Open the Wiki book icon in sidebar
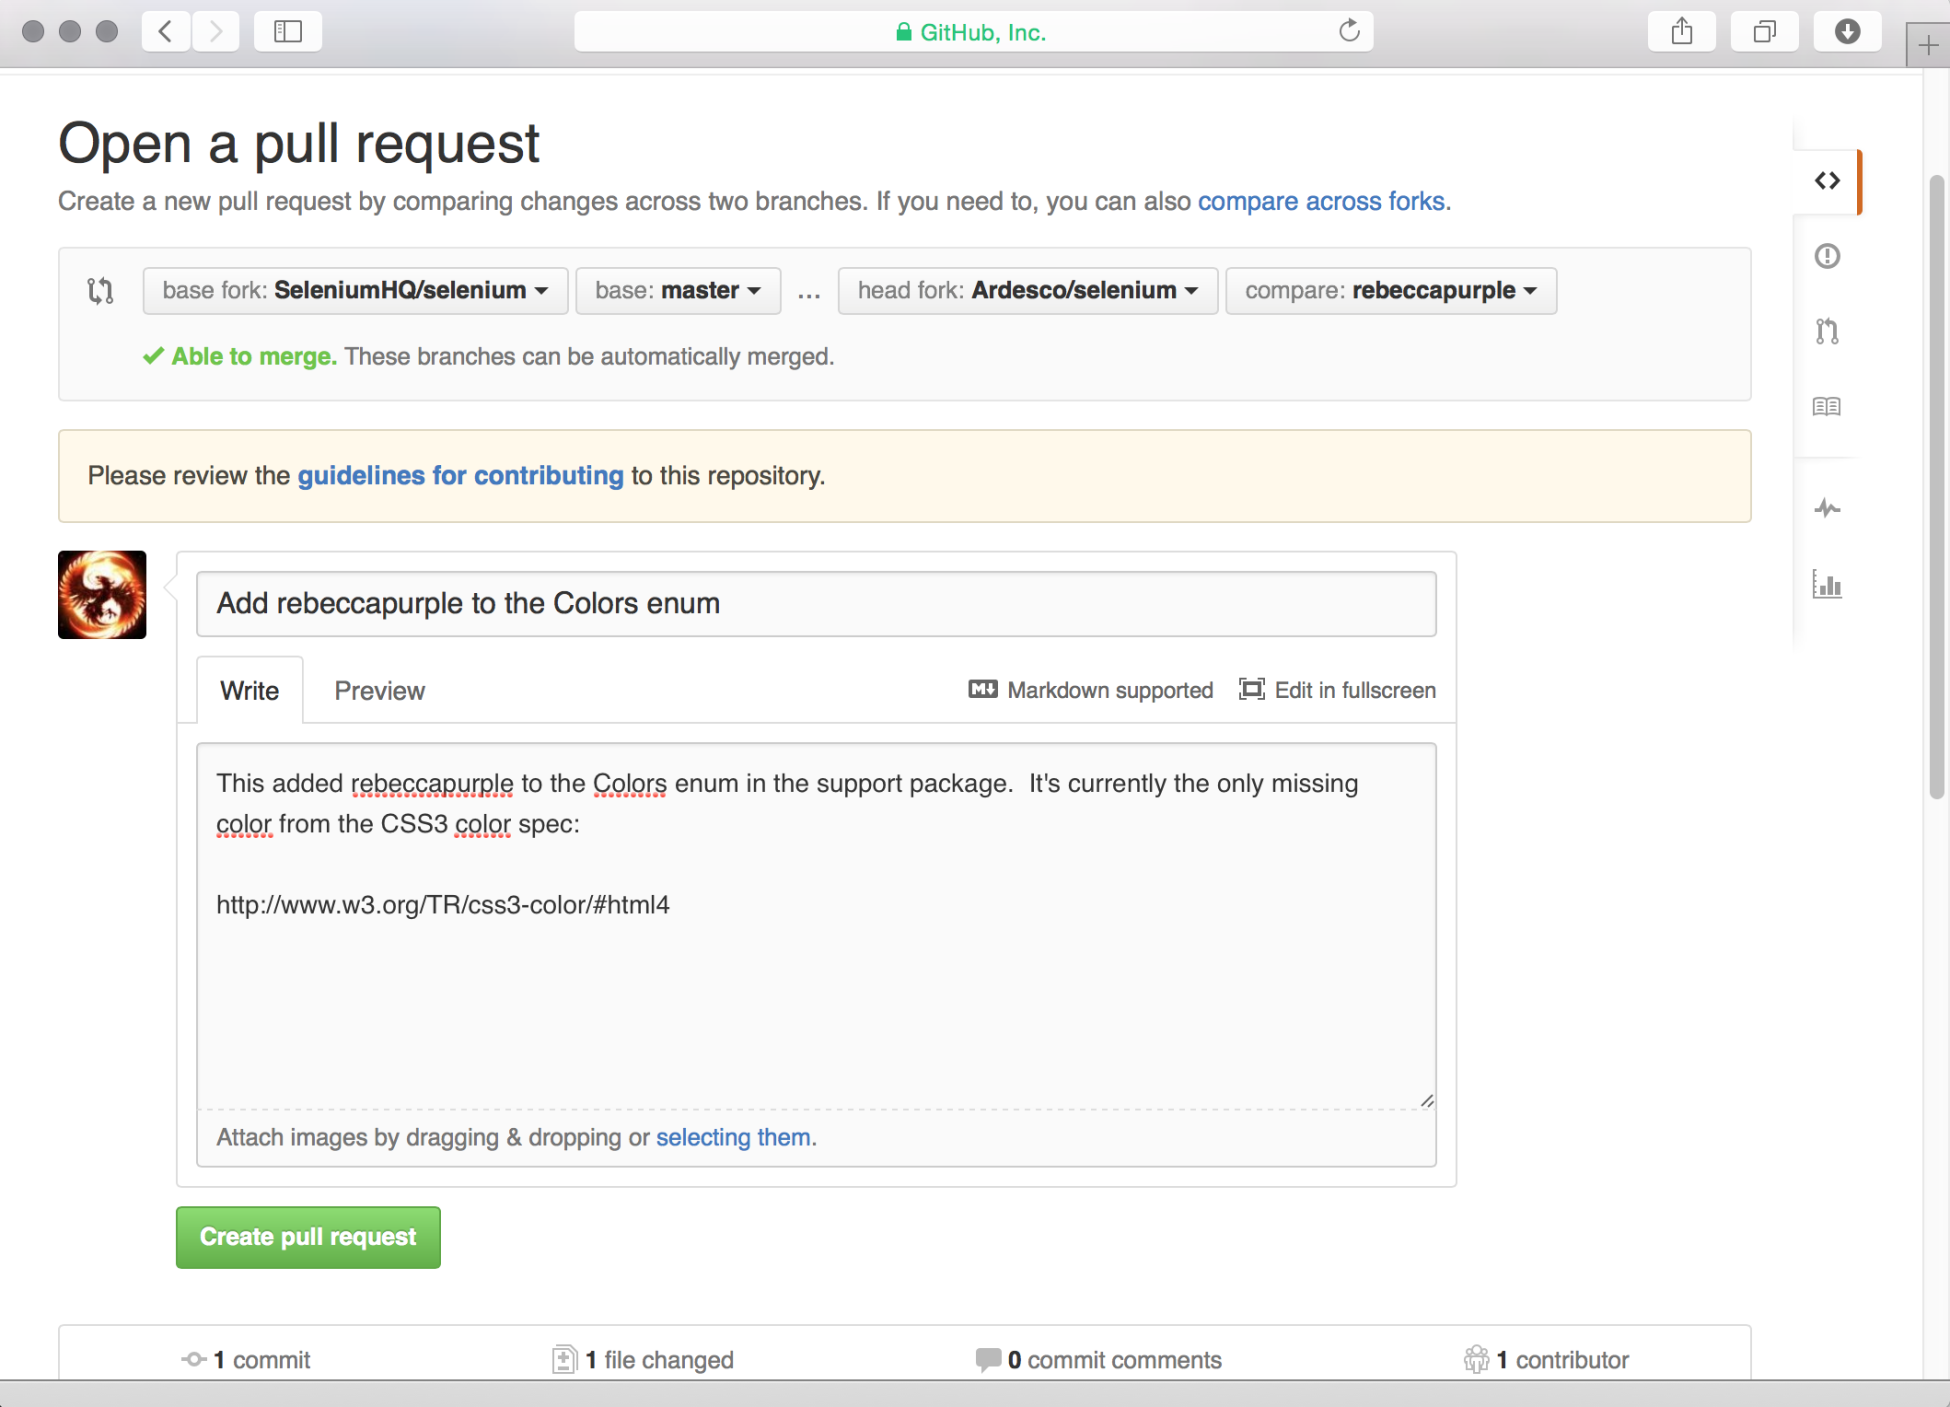Screen dimensions: 1950x1407 click(x=1827, y=406)
